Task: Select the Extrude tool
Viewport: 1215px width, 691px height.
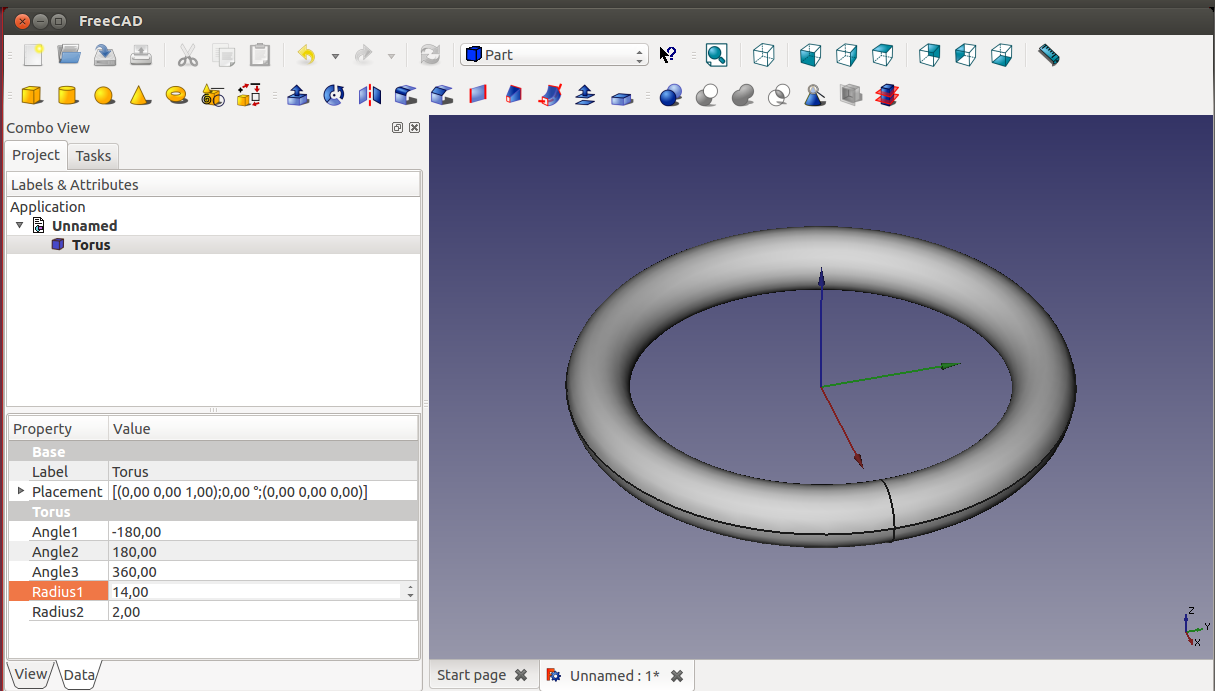Action: pos(297,95)
